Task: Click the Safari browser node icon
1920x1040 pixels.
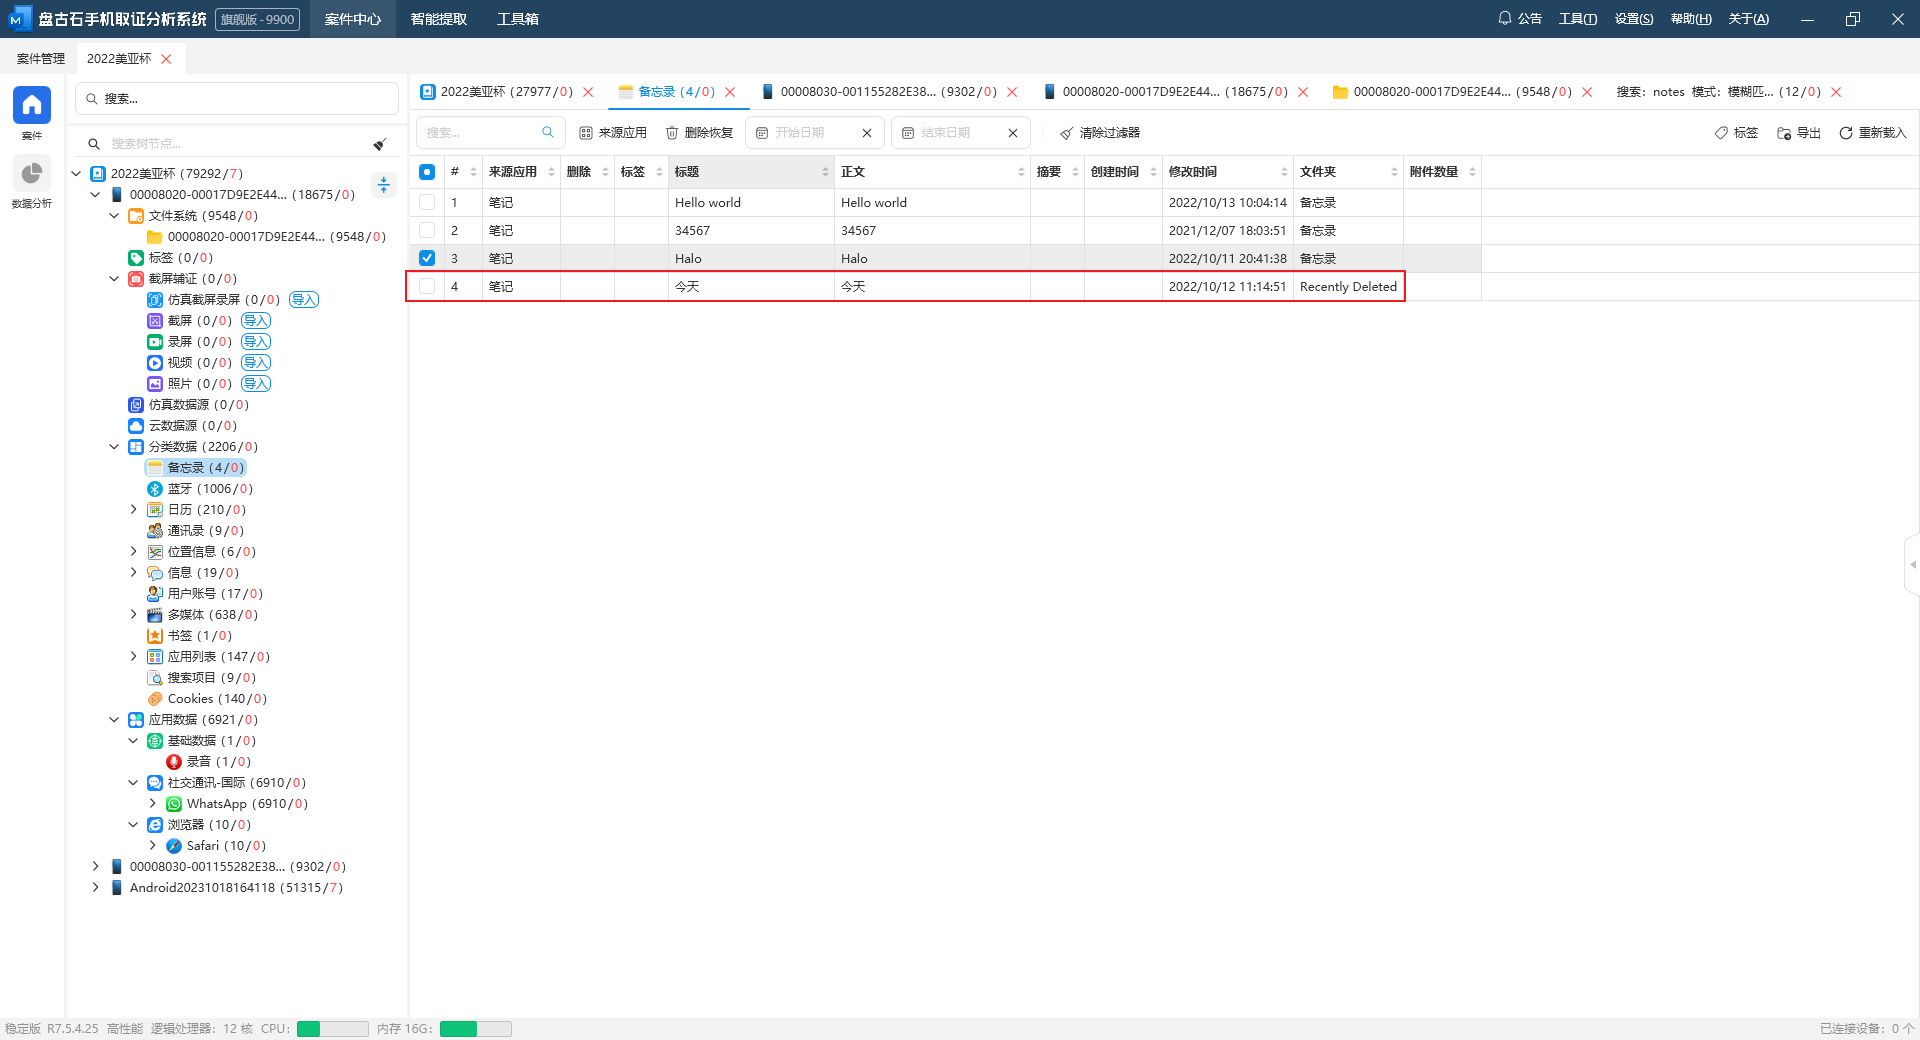Action: (174, 846)
